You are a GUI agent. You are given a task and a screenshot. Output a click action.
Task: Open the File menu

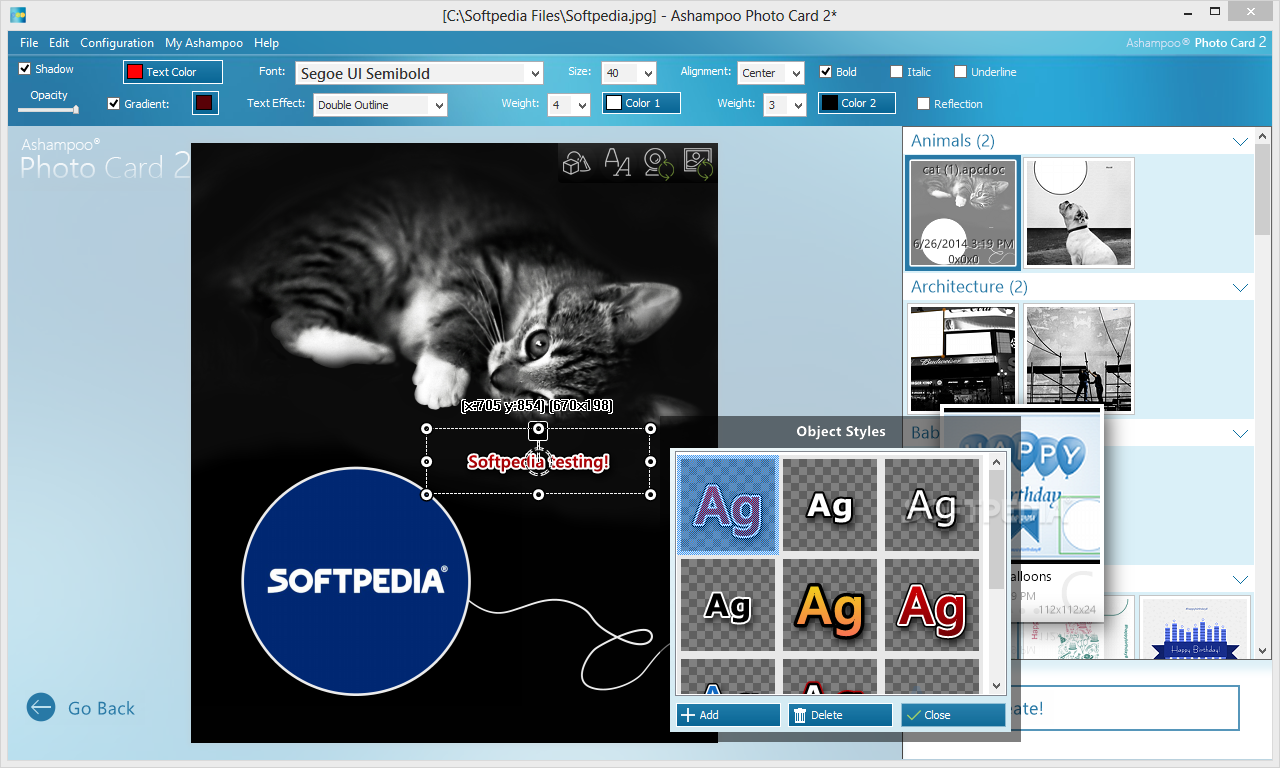[x=29, y=43]
